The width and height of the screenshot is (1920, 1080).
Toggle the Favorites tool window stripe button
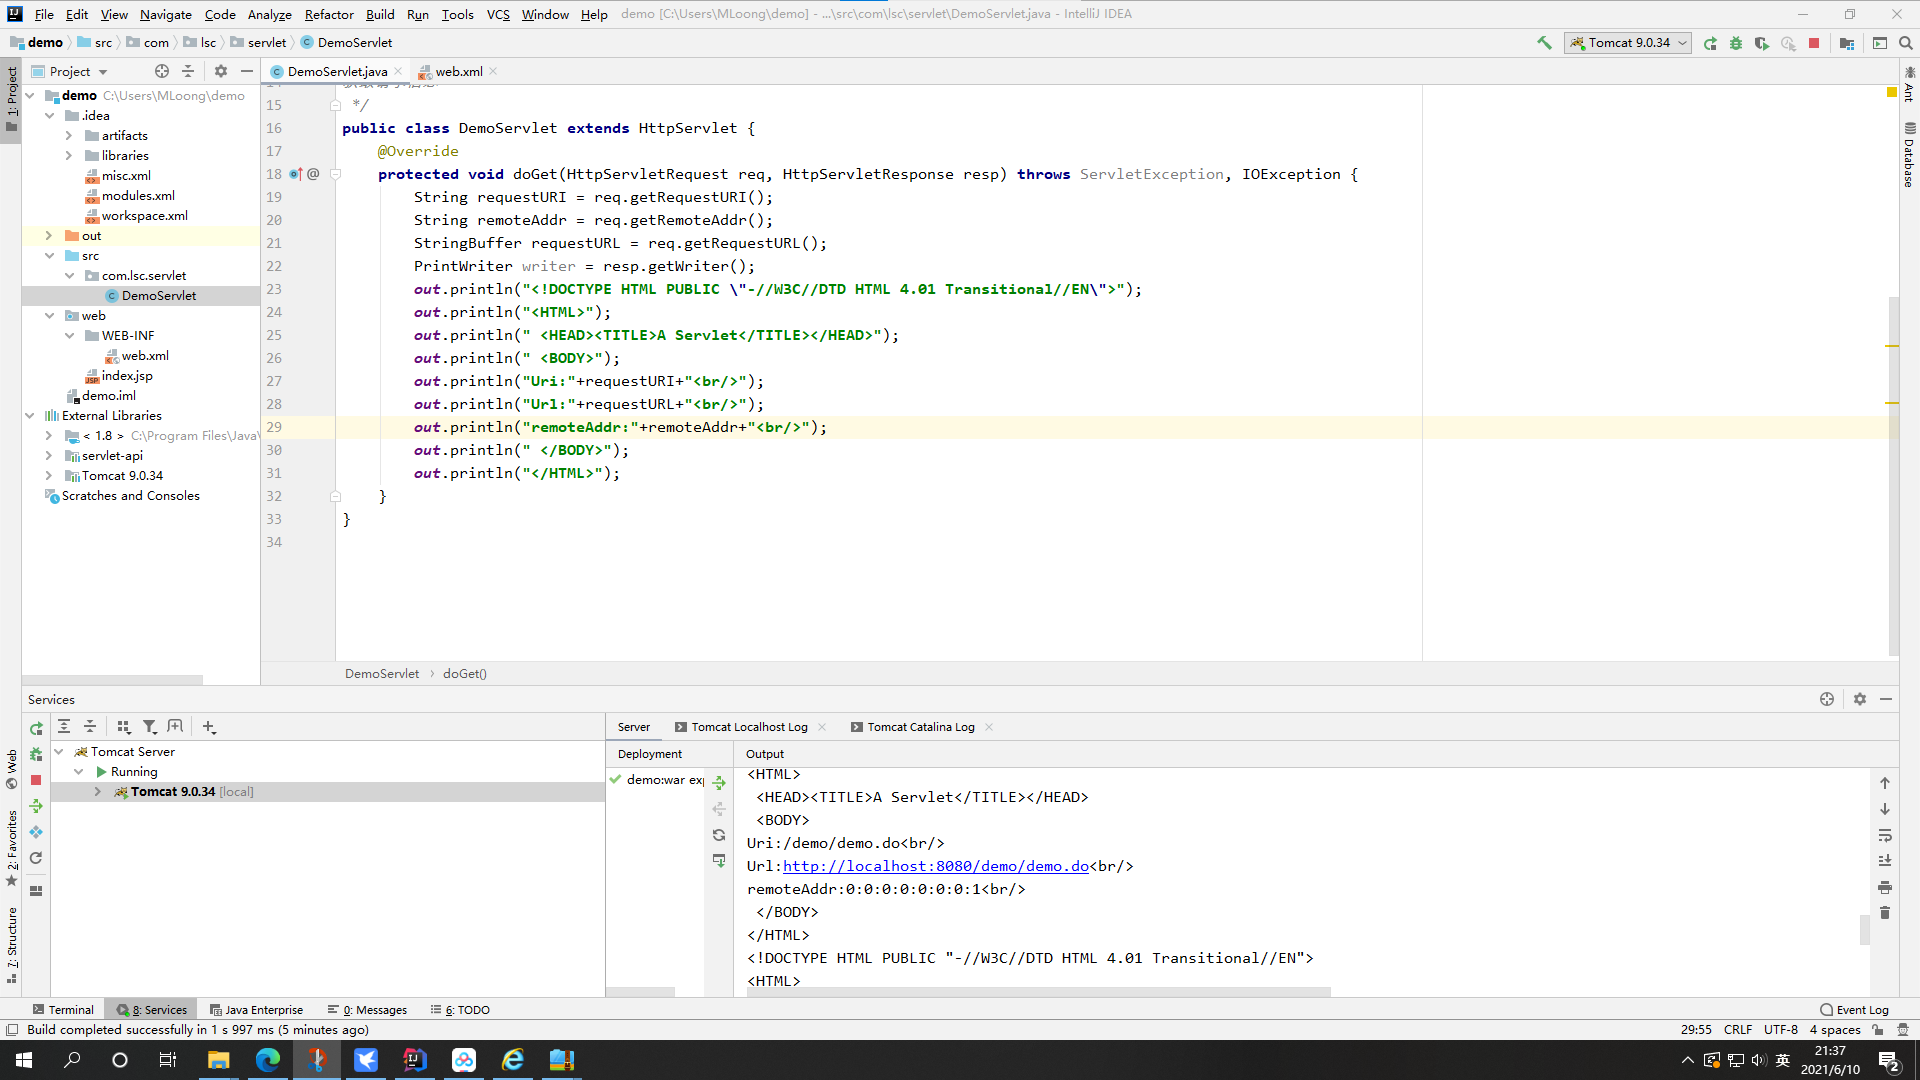11,848
